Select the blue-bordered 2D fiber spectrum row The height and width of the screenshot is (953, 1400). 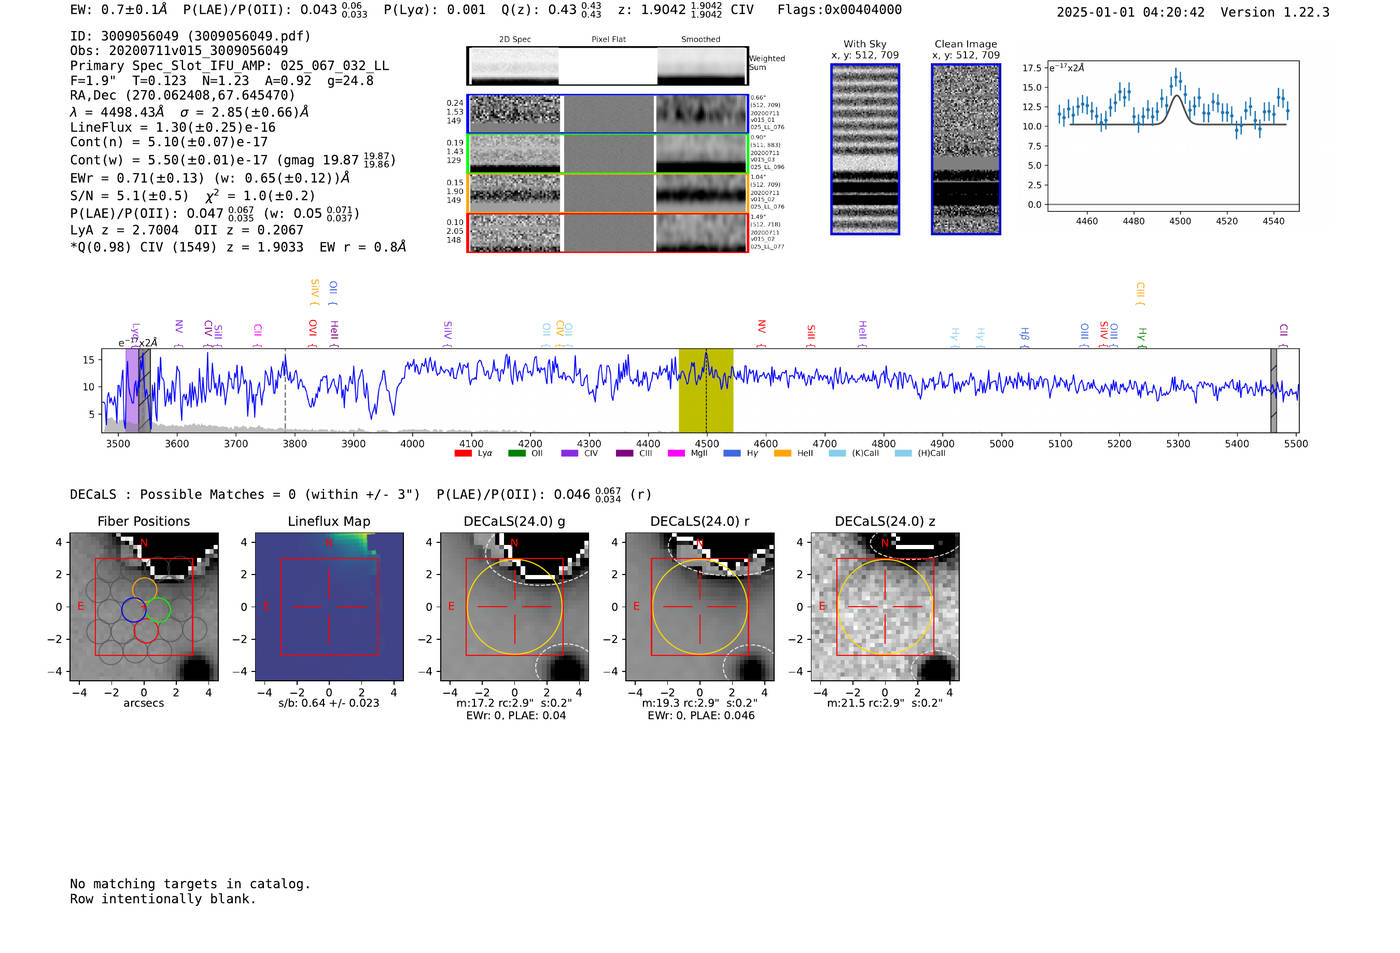pos(607,114)
